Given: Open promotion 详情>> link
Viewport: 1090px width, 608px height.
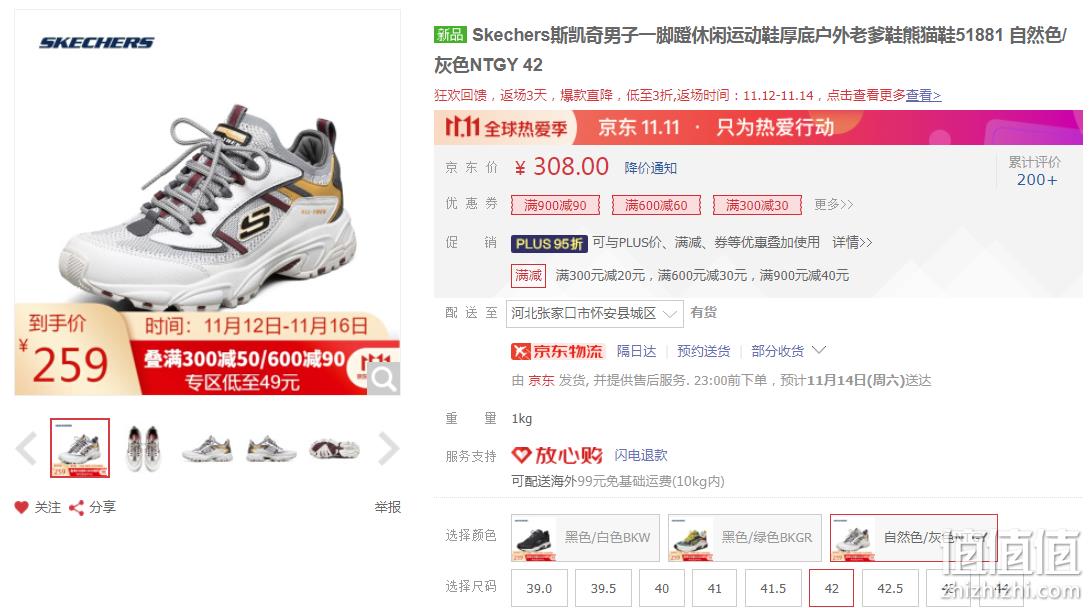Looking at the screenshot, I should 852,242.
